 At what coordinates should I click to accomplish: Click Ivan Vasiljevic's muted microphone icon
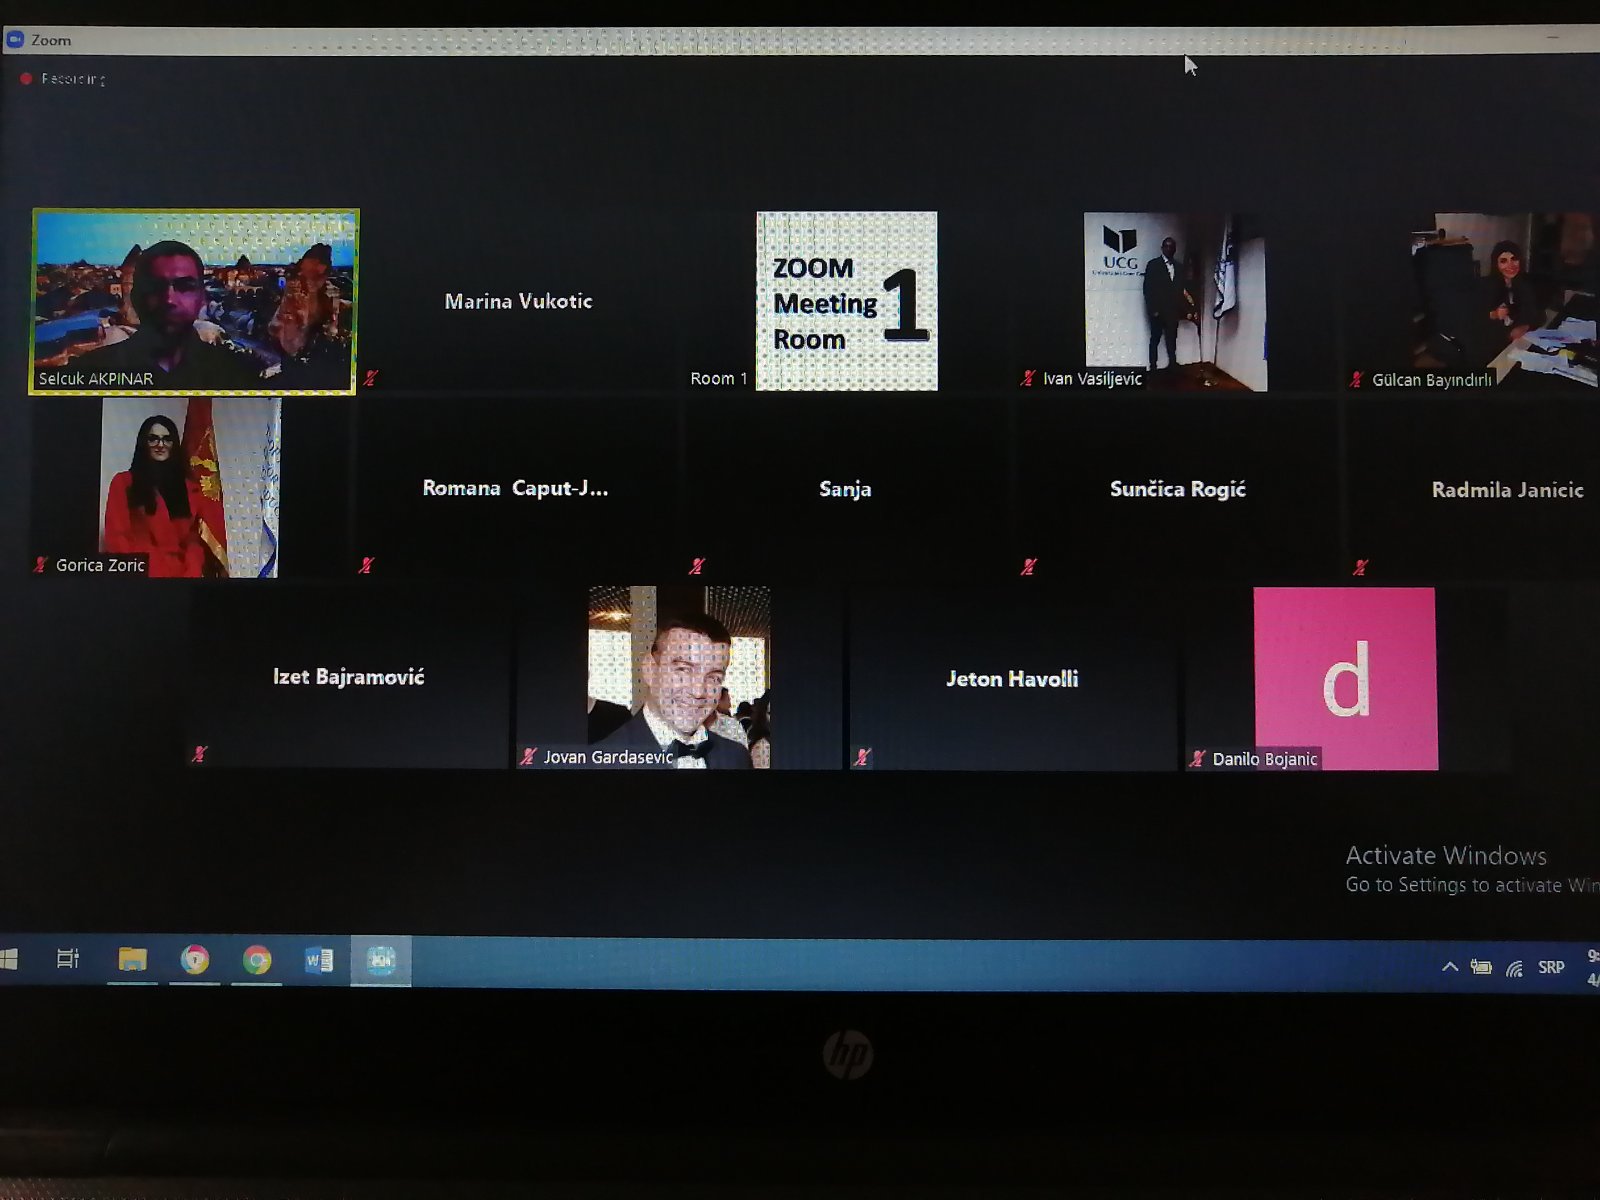1027,378
